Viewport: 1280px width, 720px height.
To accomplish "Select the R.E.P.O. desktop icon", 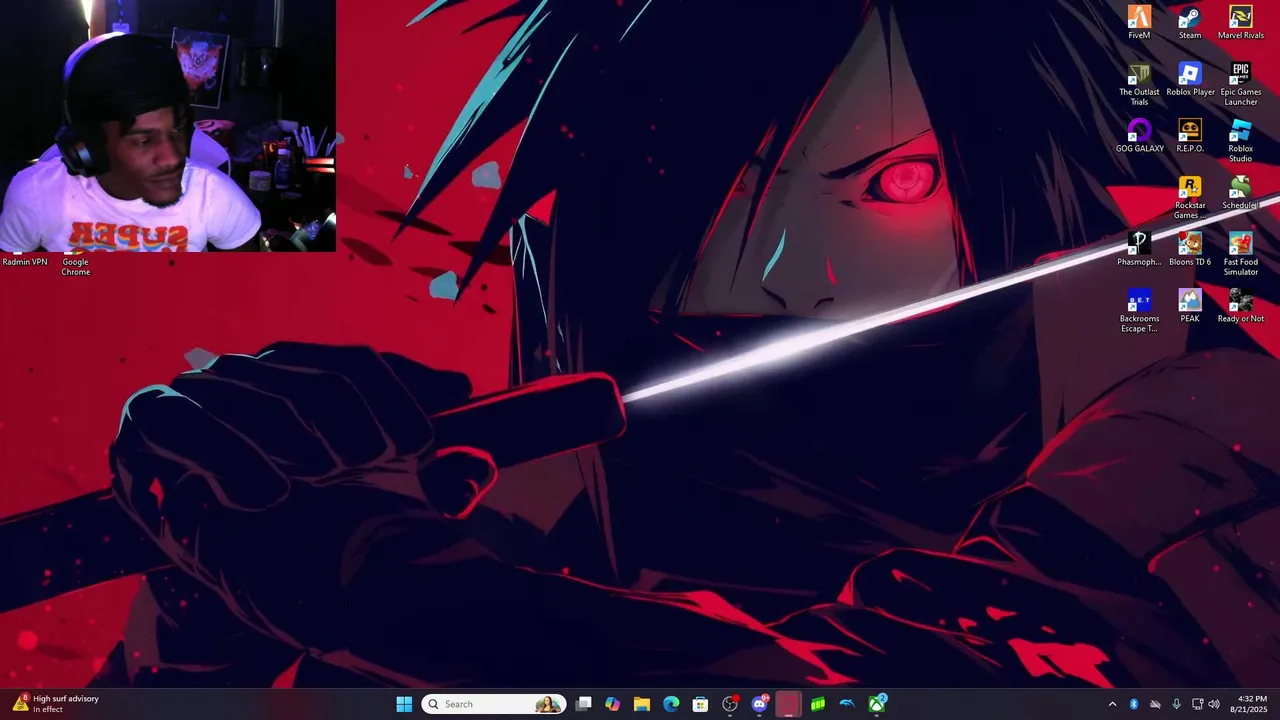I will [1189, 136].
